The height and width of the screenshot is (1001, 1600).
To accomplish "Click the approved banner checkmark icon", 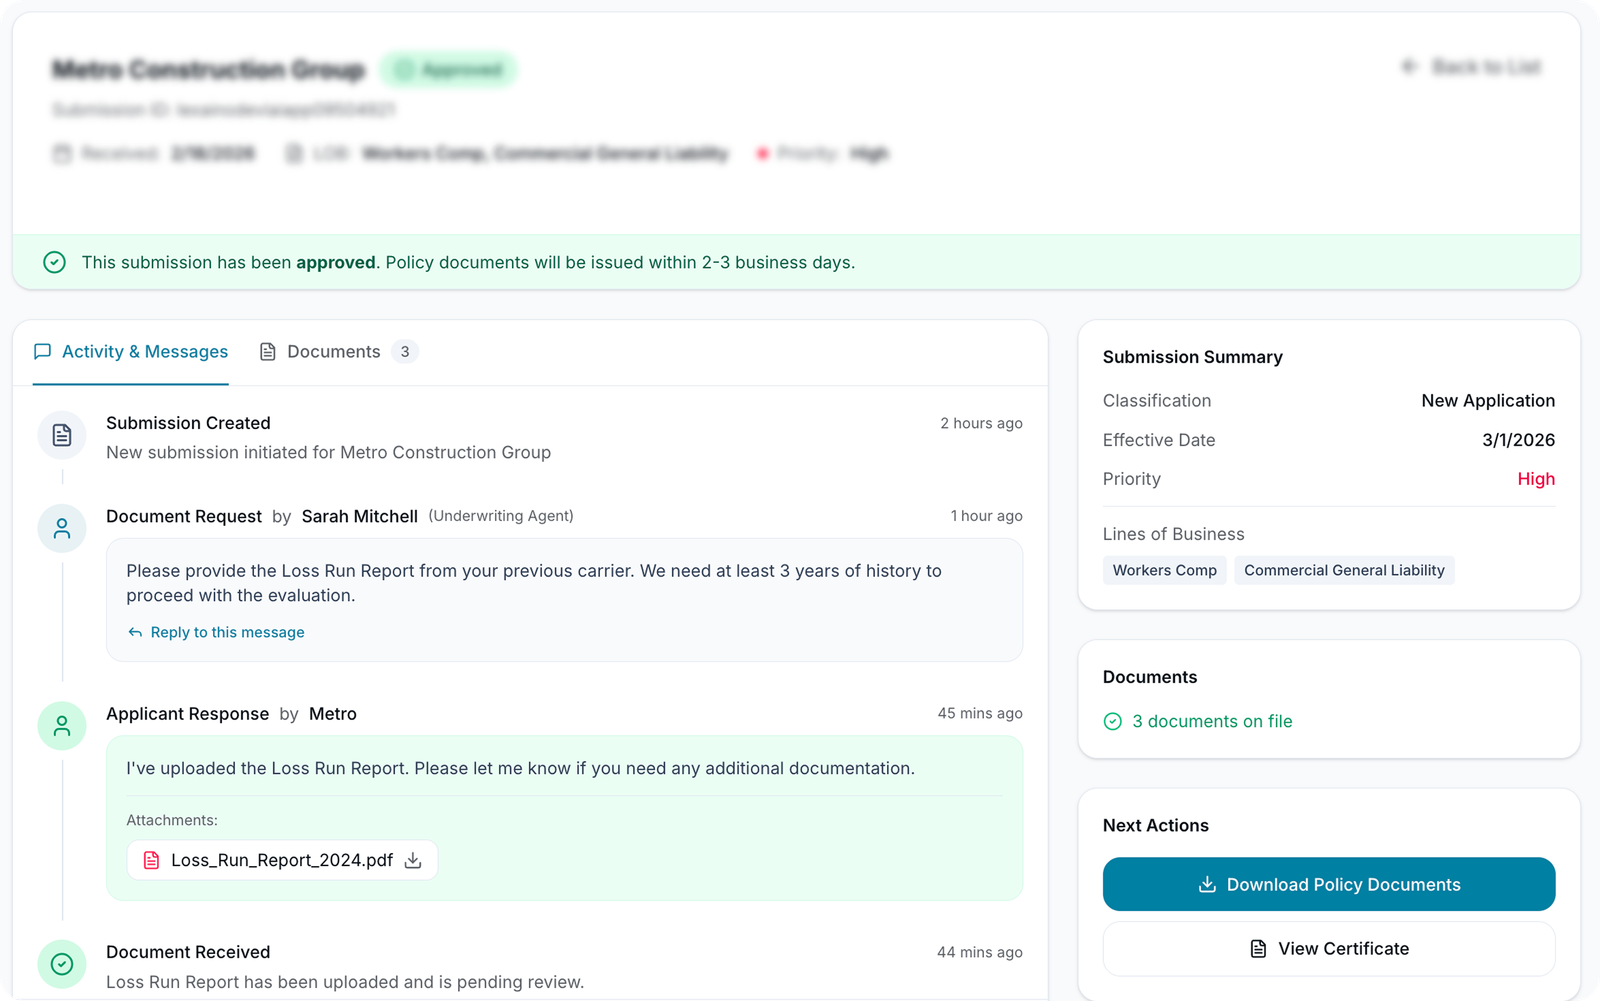I will point(55,262).
